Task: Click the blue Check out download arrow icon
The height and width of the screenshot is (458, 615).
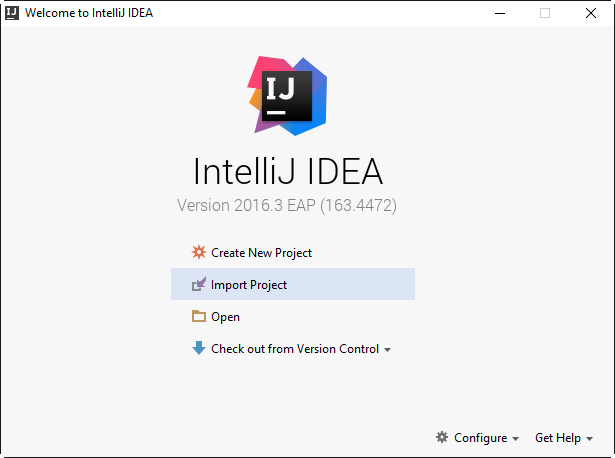Action: (198, 349)
